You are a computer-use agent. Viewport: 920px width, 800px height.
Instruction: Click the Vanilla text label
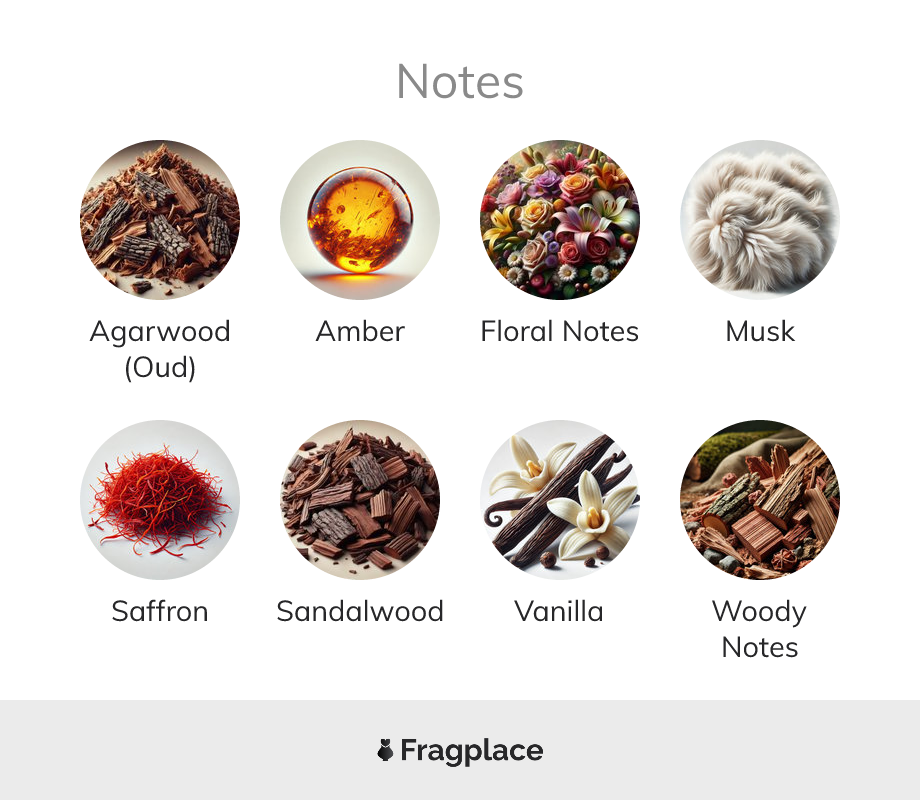[x=560, y=611]
